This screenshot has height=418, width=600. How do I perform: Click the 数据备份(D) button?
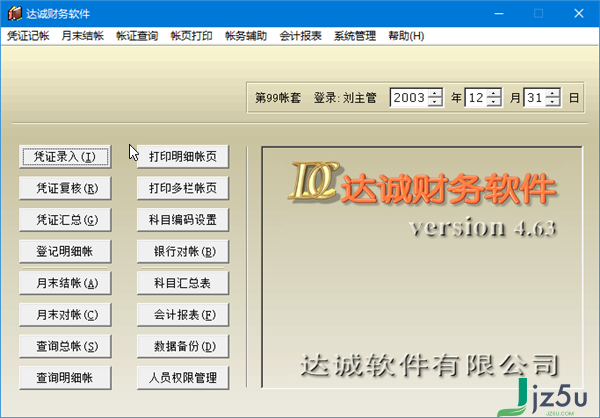coord(183,346)
